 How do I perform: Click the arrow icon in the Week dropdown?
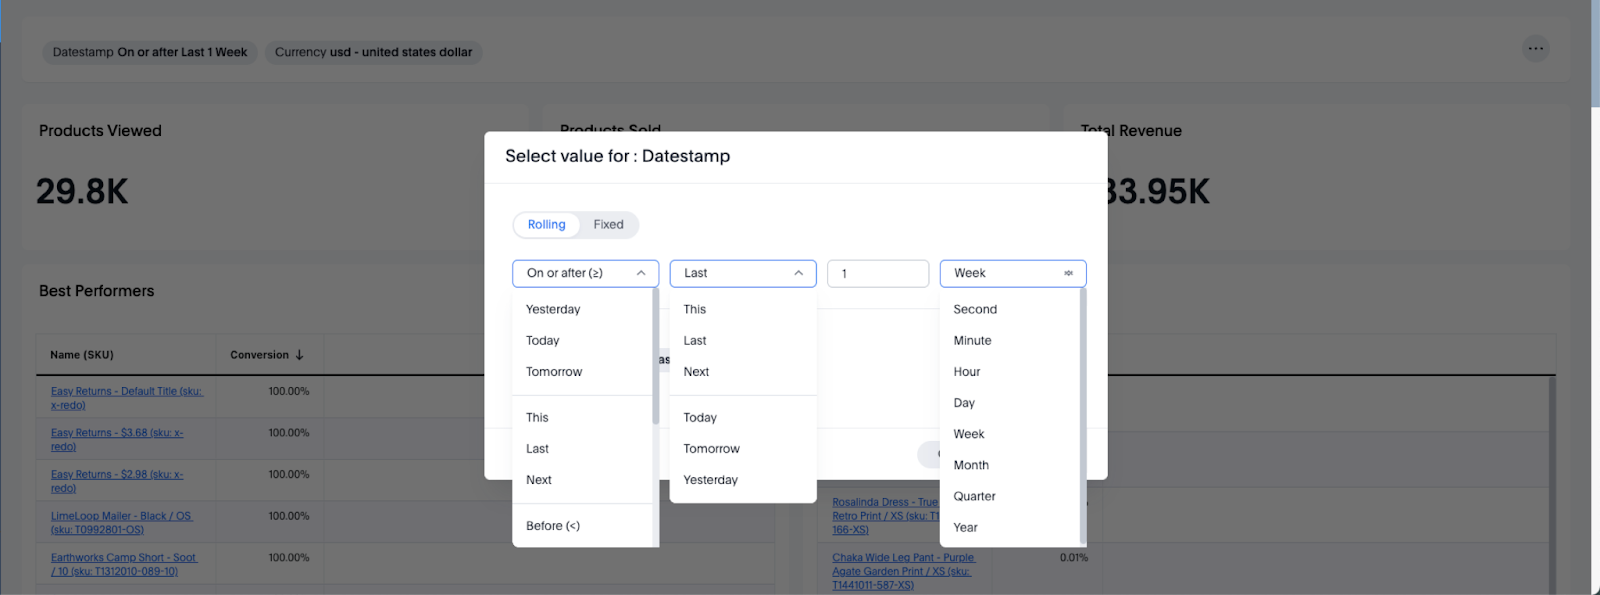pos(1068,273)
